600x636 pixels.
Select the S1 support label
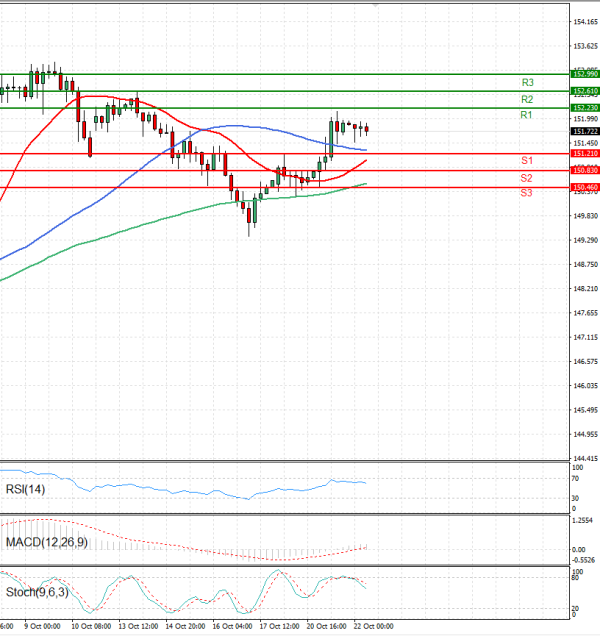point(525,161)
